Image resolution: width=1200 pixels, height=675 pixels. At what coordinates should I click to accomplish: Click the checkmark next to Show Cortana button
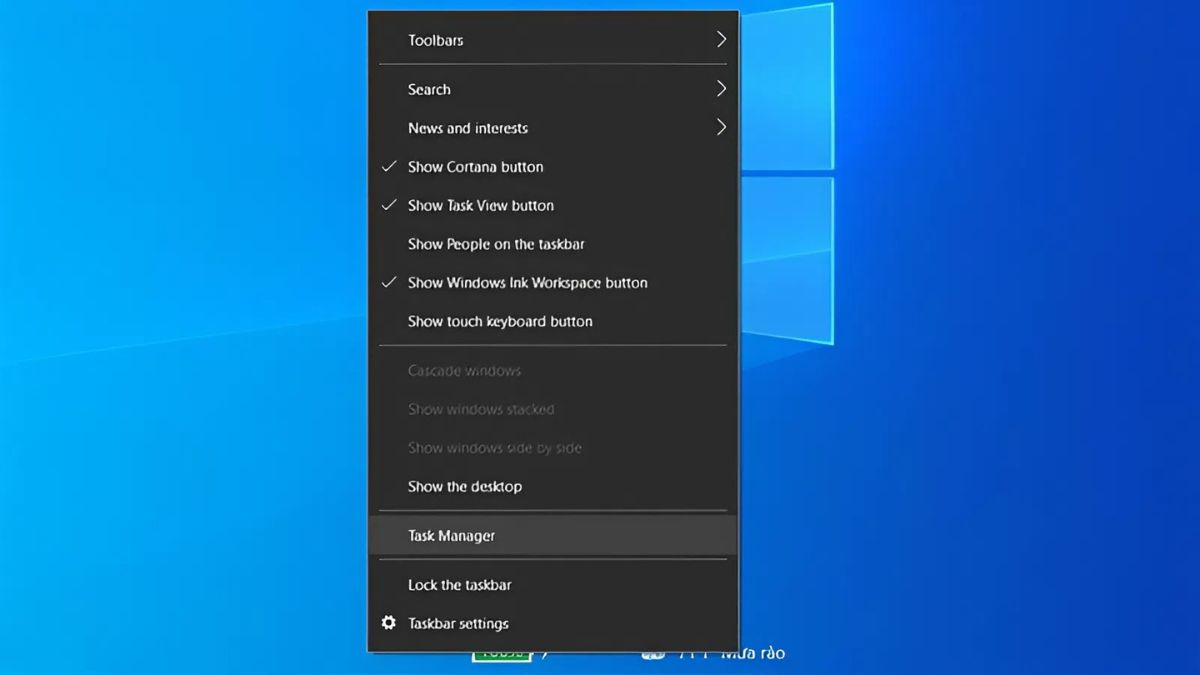(389, 166)
